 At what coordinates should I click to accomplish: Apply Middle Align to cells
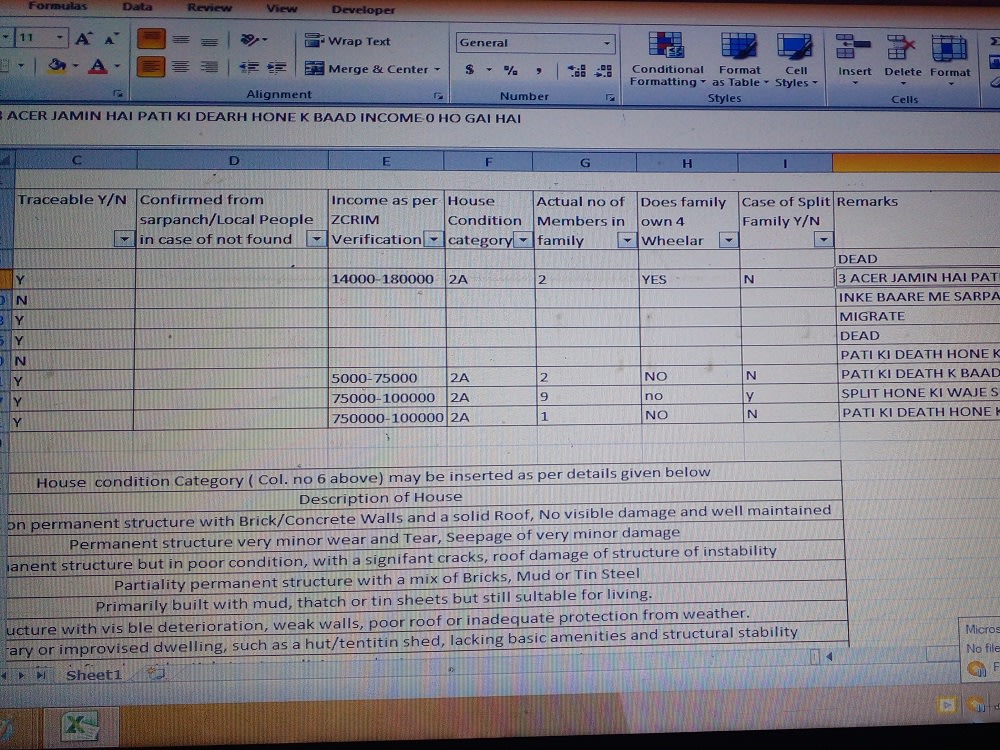[x=181, y=40]
